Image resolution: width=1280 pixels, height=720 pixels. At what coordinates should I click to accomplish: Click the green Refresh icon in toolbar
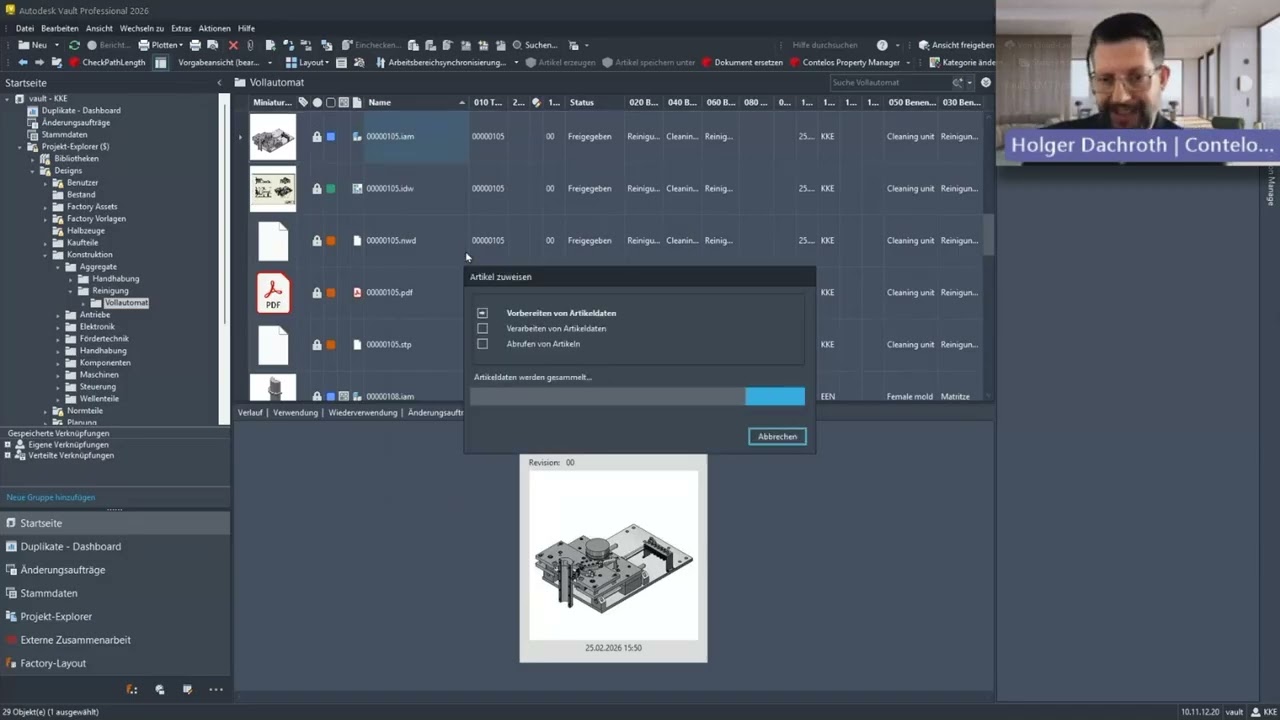coord(74,45)
